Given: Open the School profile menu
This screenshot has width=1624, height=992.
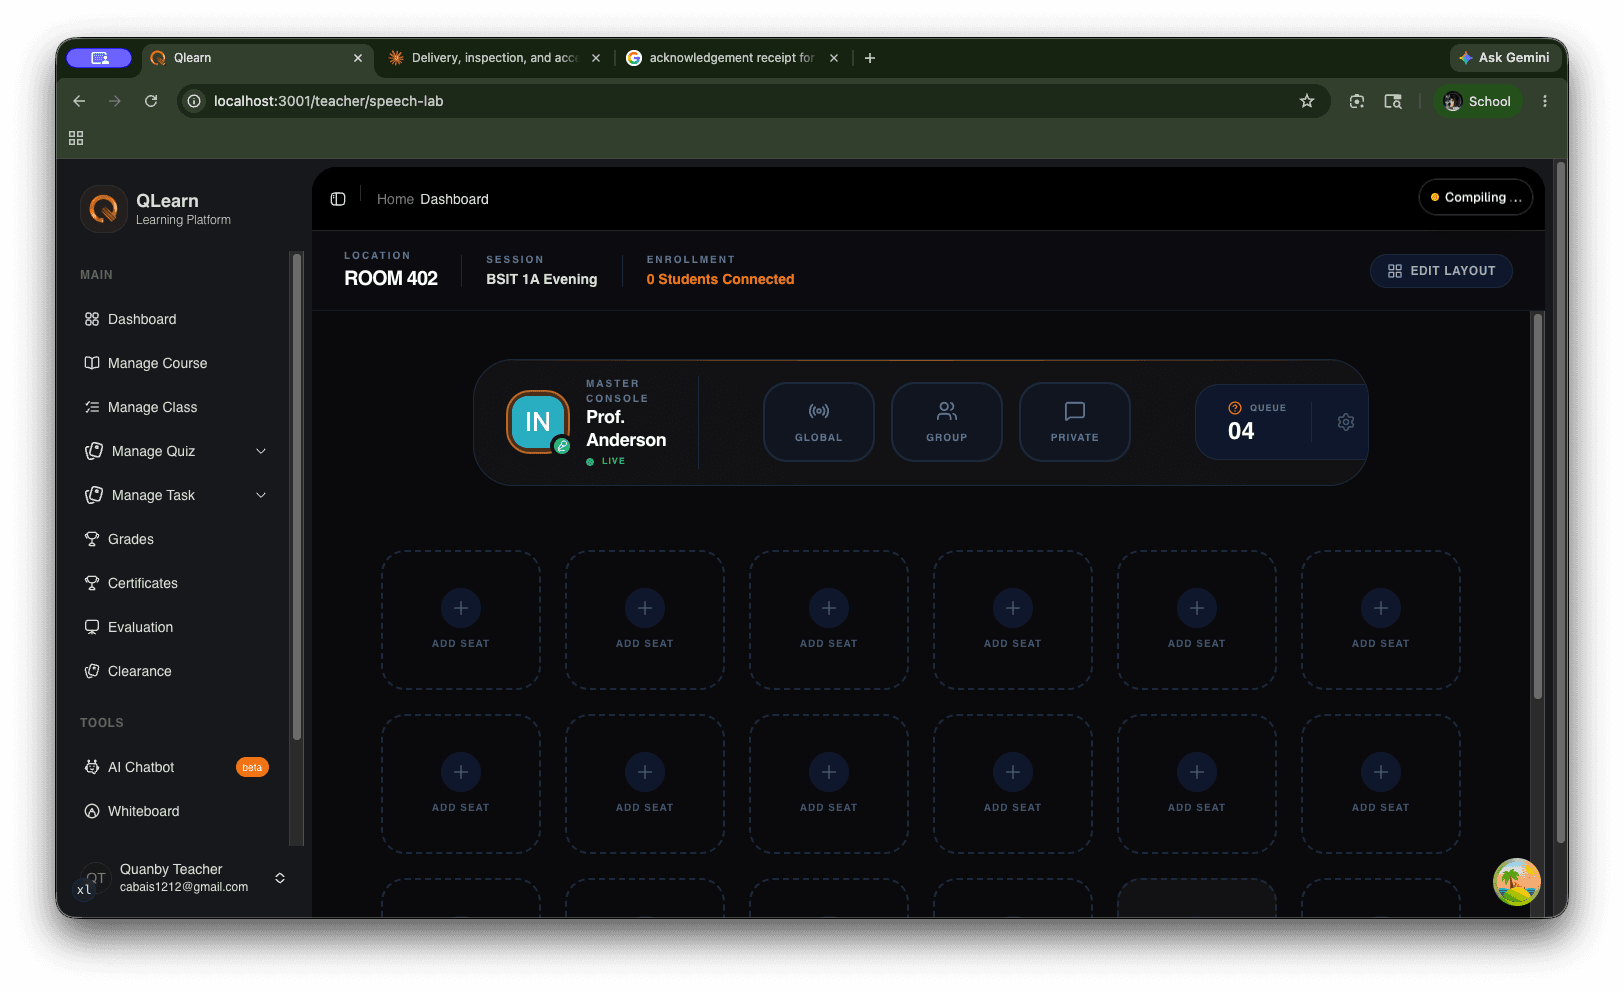Looking at the screenshot, I should coord(1478,101).
